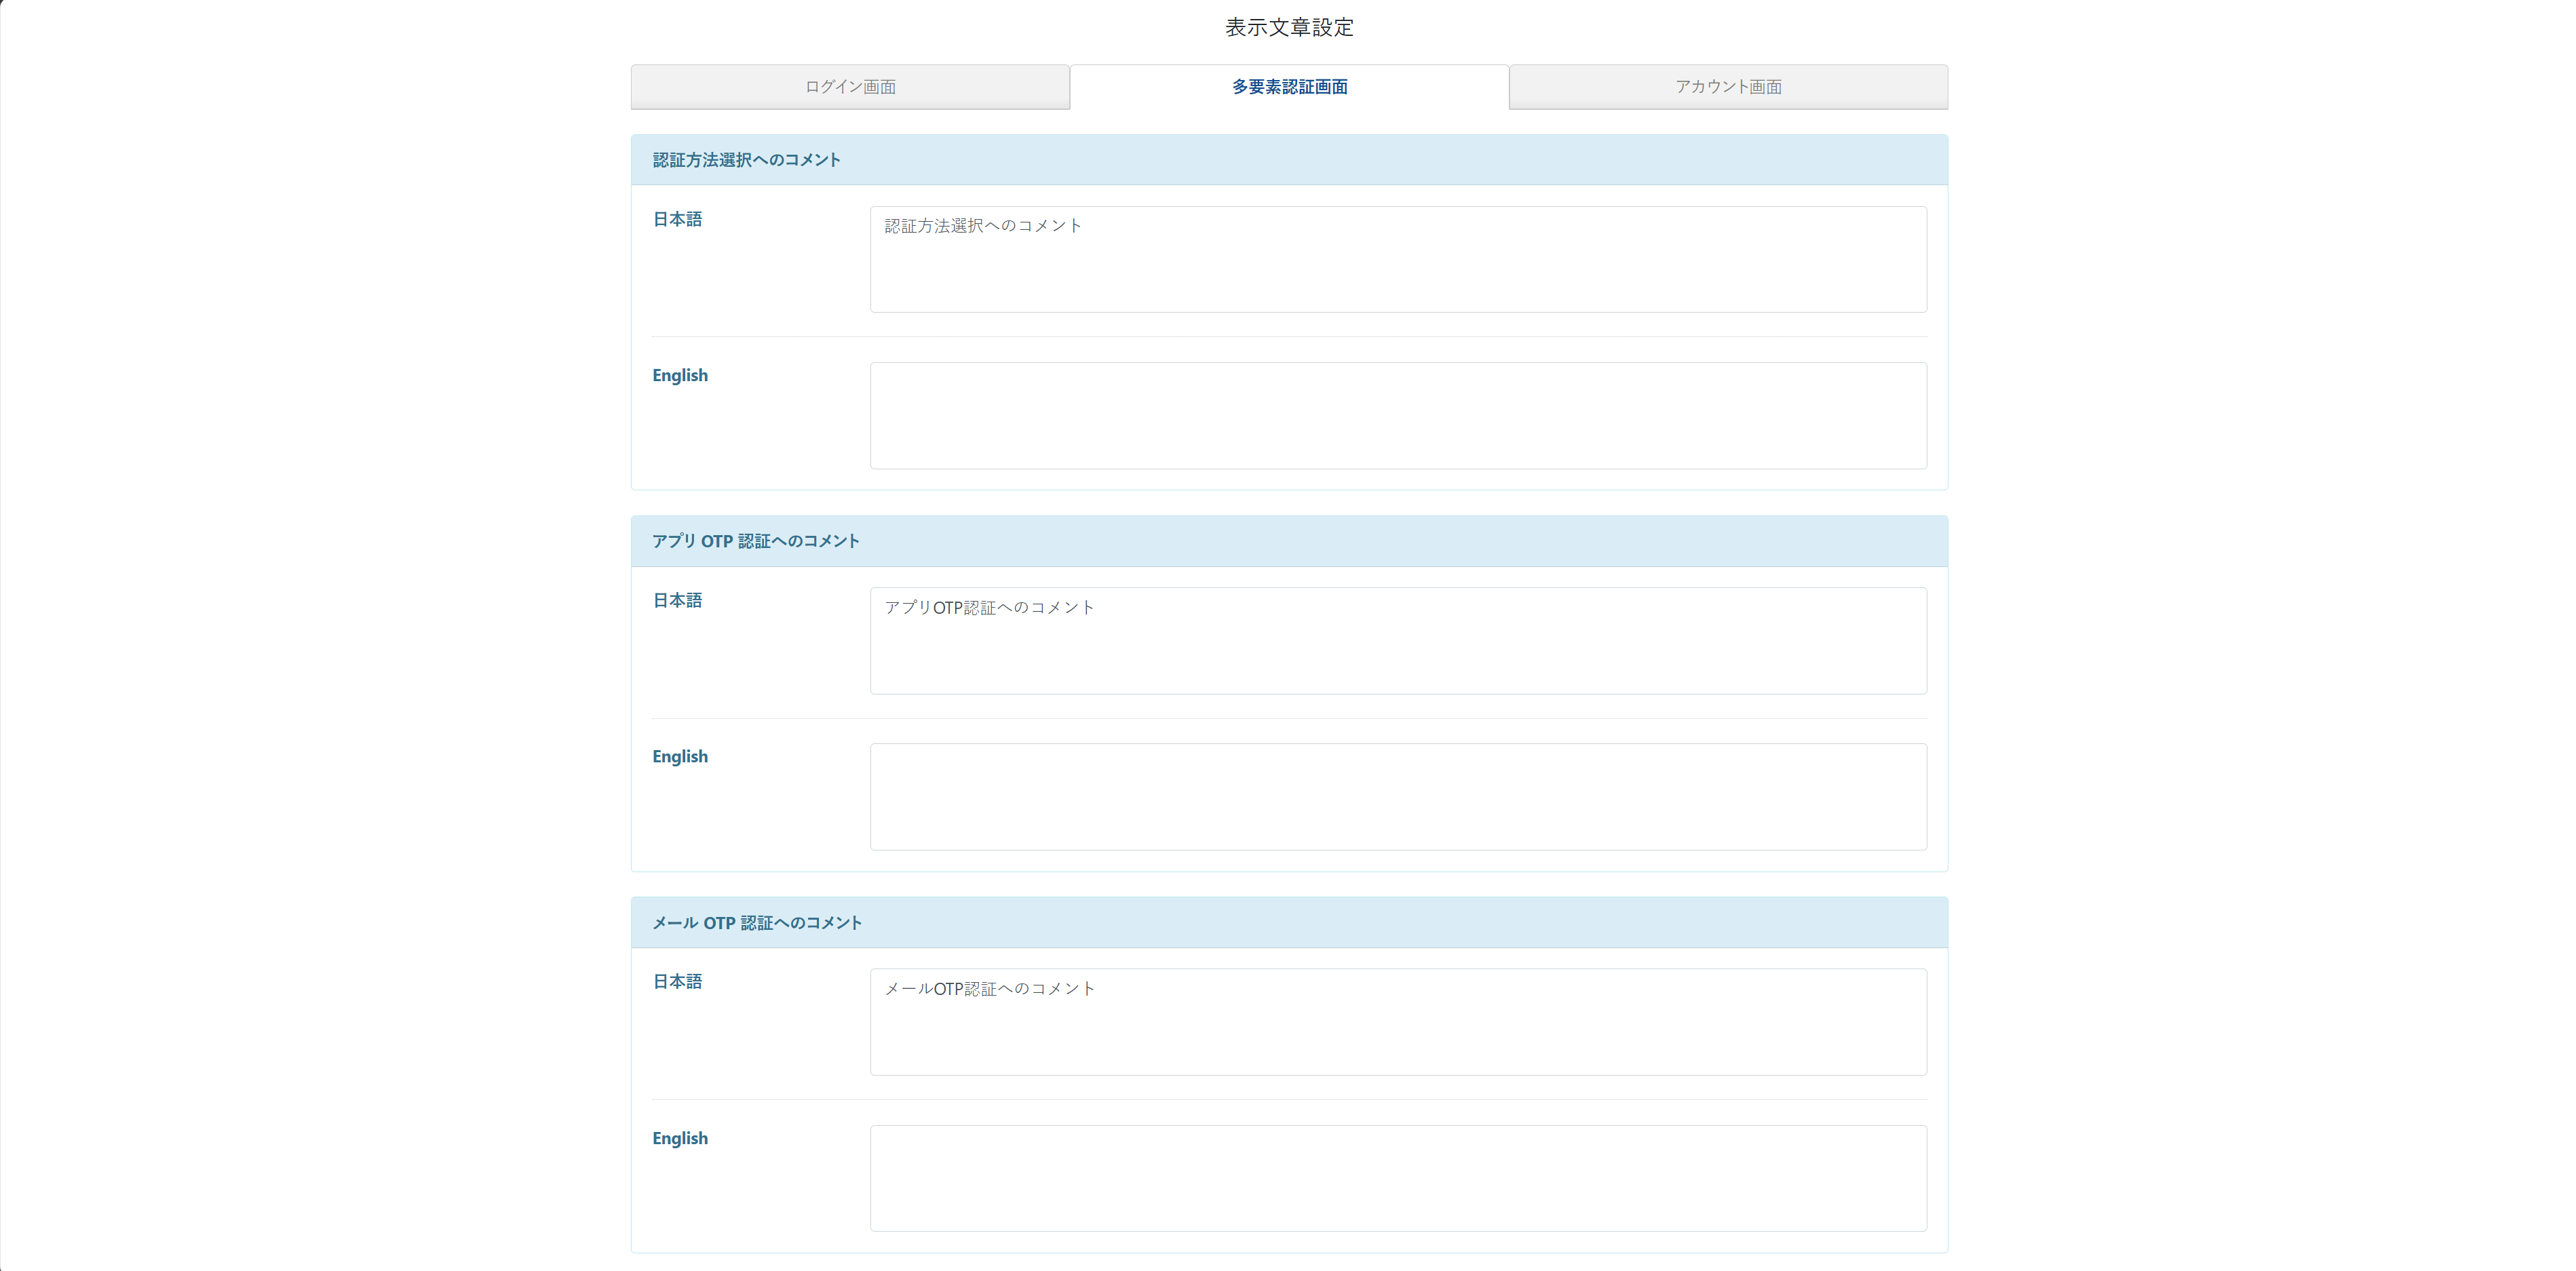The width and height of the screenshot is (2576, 1271).
Task: Click the アプリ OTP 認証へのコメント section header
Action: (756, 541)
